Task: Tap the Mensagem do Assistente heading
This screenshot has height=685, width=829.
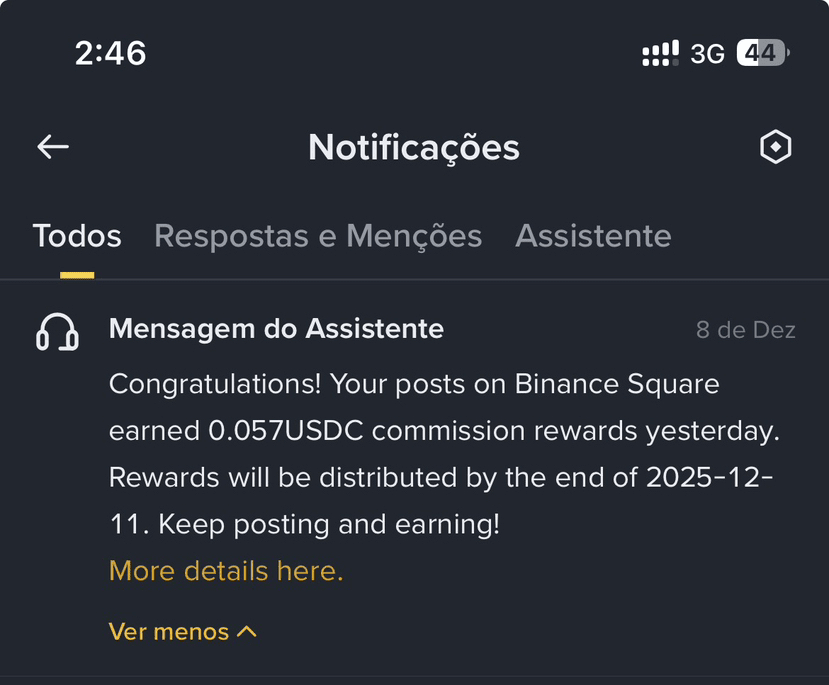Action: click(x=276, y=328)
